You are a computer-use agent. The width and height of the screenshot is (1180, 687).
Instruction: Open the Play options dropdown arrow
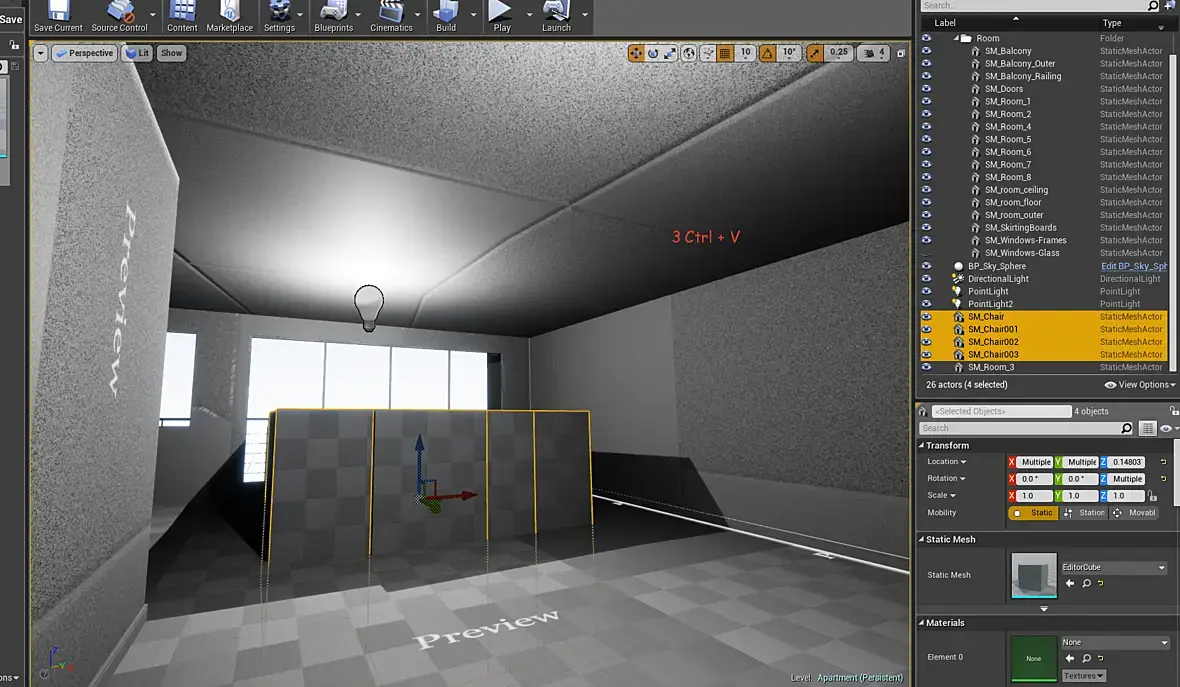529,14
